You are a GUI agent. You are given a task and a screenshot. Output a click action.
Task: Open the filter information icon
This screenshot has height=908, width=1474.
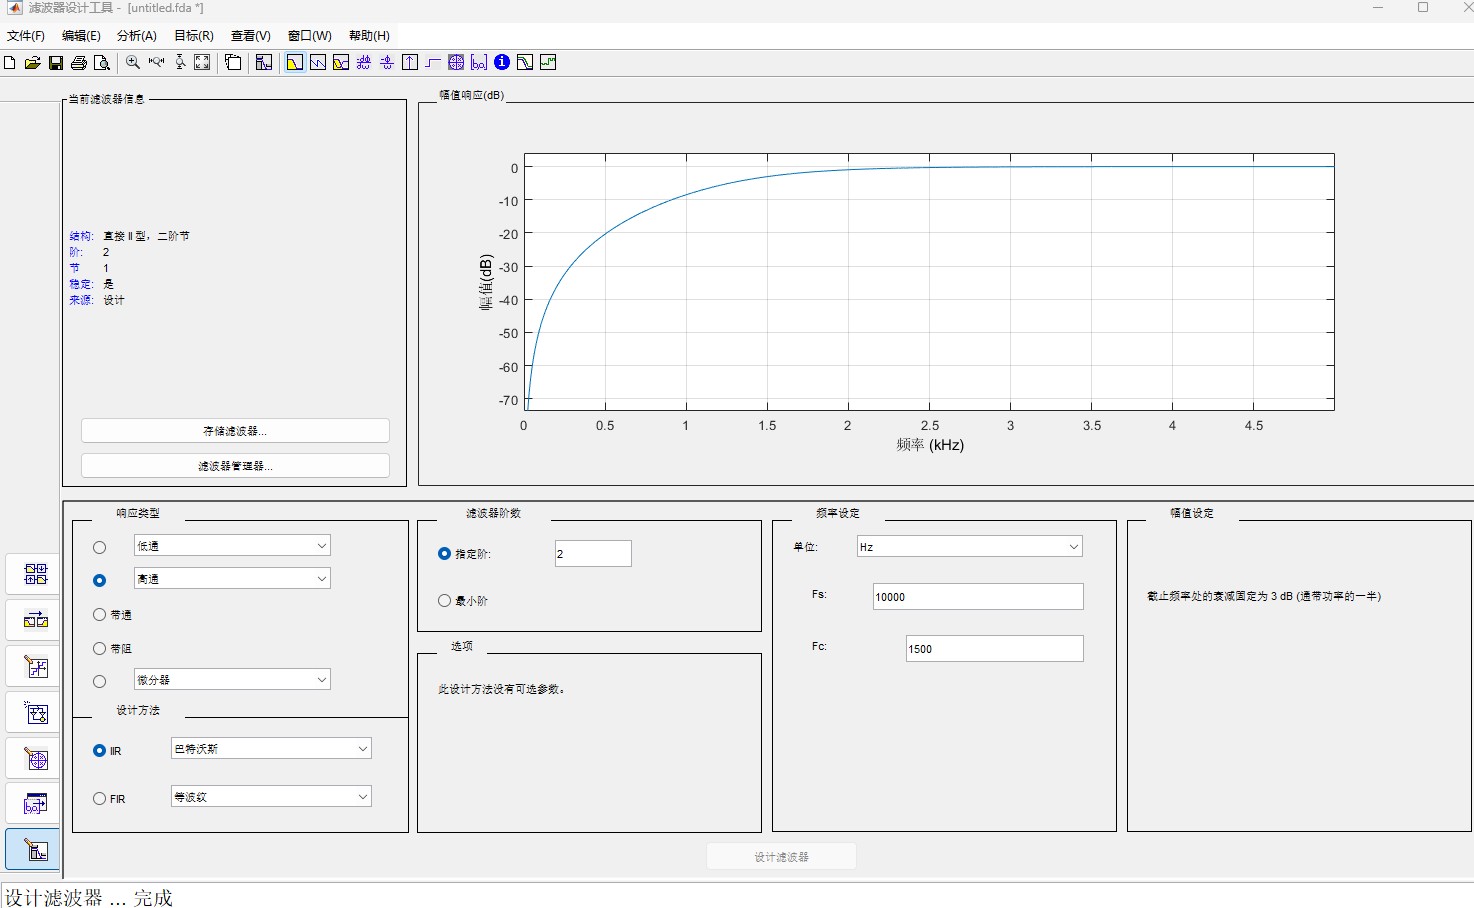[x=502, y=63]
